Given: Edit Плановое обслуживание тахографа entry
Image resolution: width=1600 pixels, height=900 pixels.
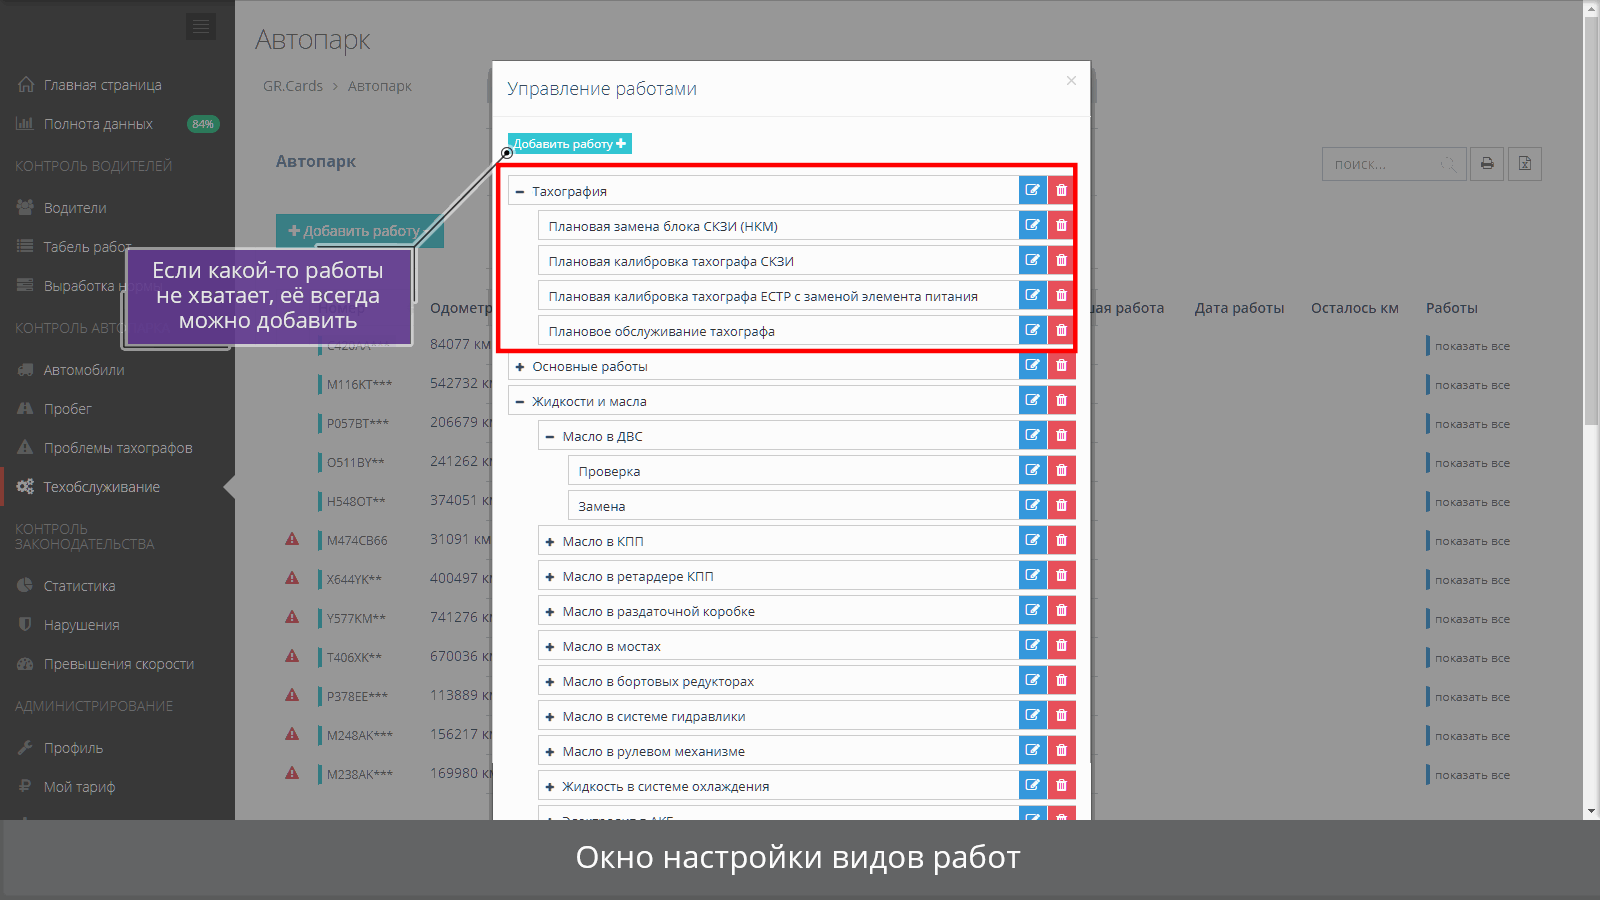Looking at the screenshot, I should point(1033,330).
